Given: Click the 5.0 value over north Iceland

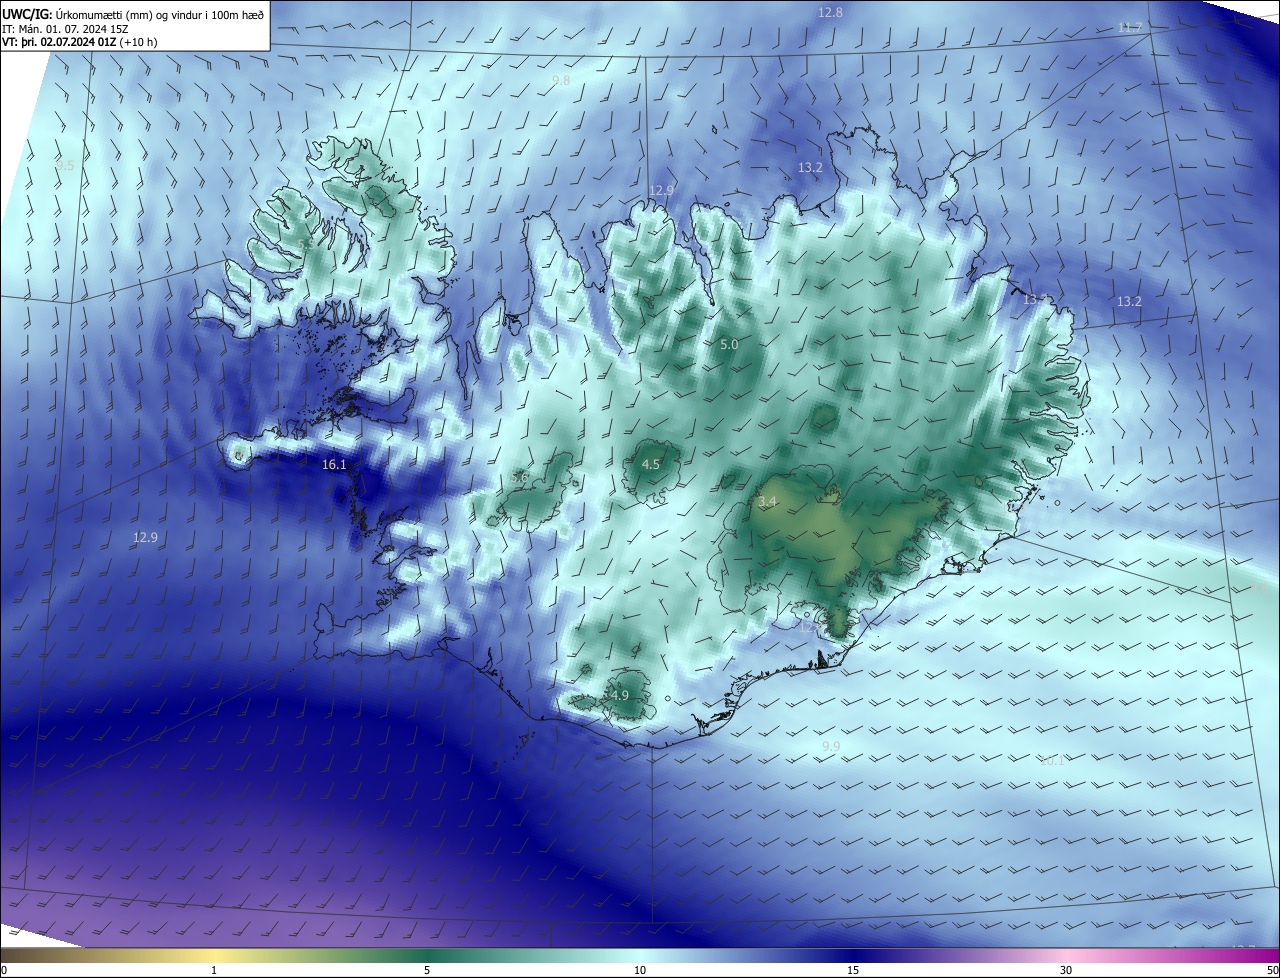Looking at the screenshot, I should [729, 344].
